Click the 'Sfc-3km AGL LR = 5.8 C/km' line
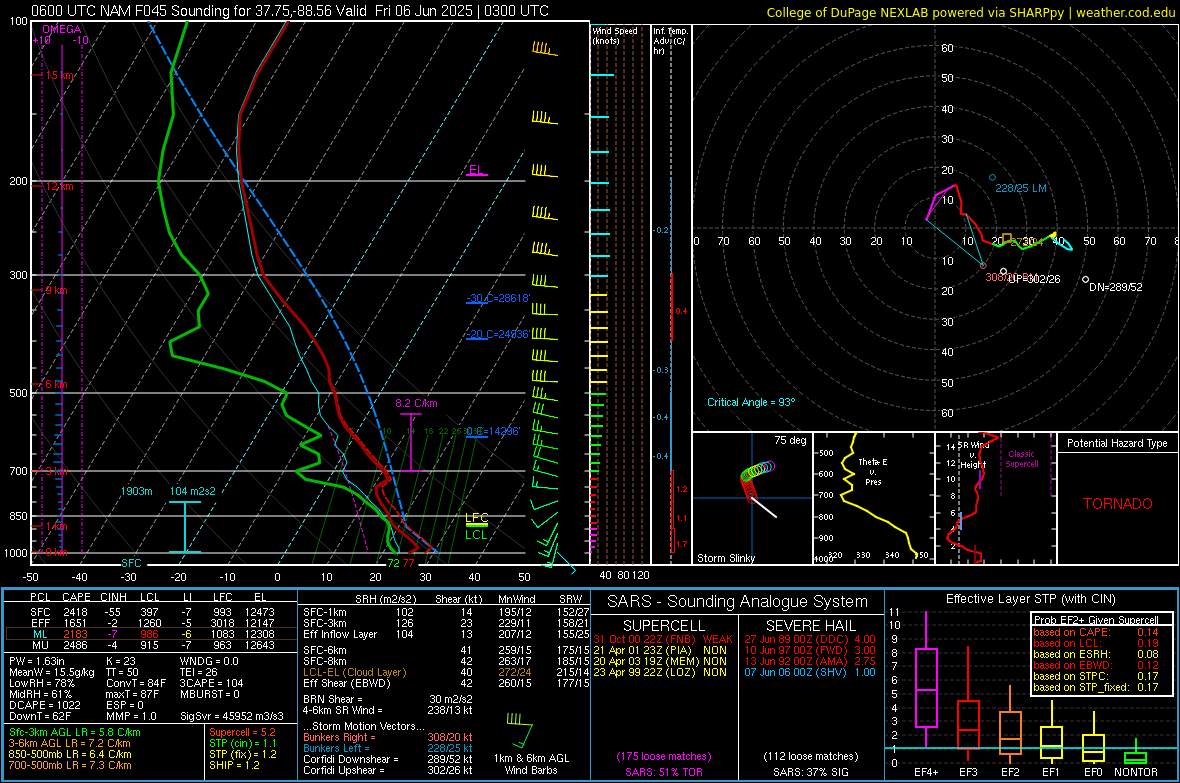 pos(75,732)
